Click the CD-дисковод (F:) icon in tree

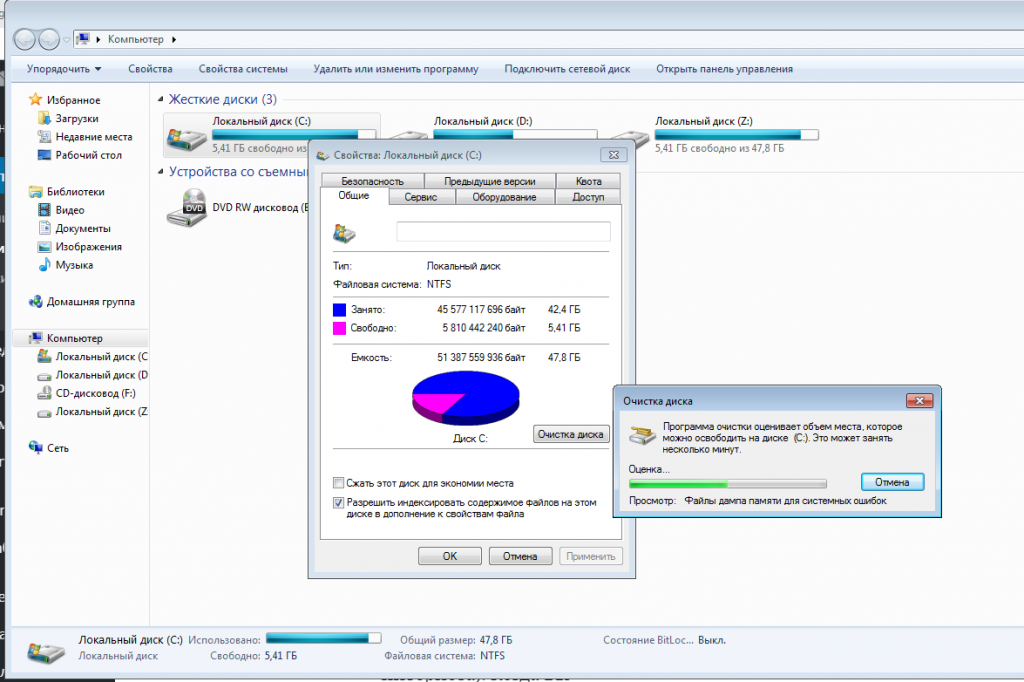[x=44, y=393]
